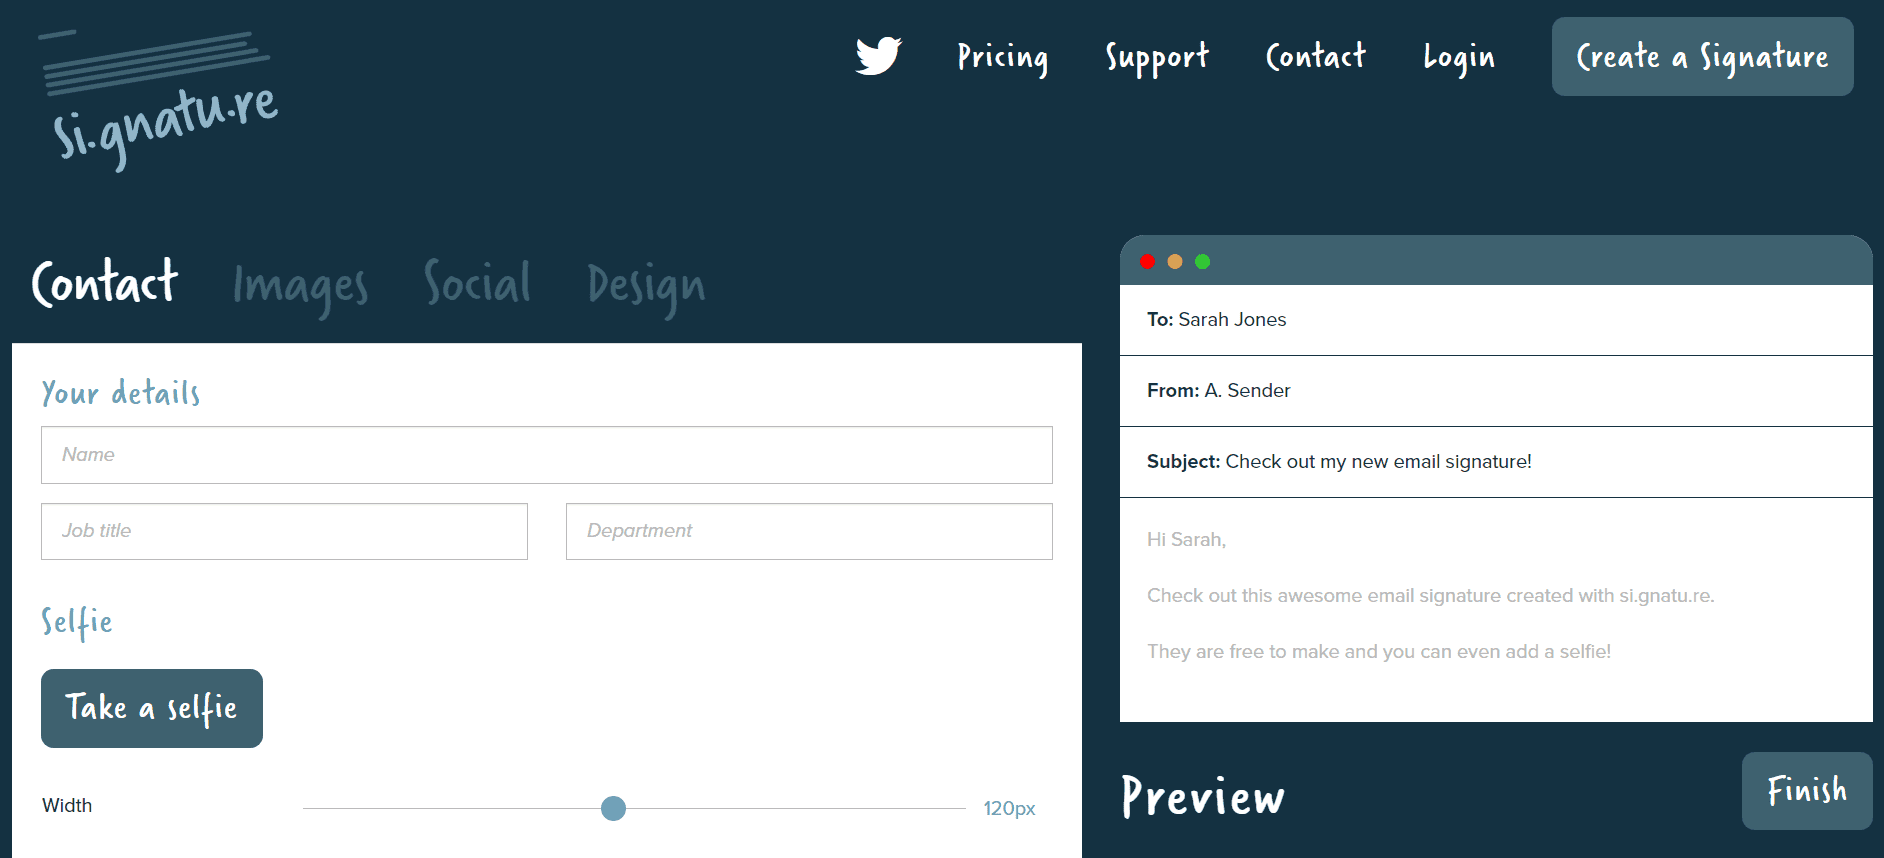Open the Login page
The image size is (1884, 858).
(x=1458, y=57)
